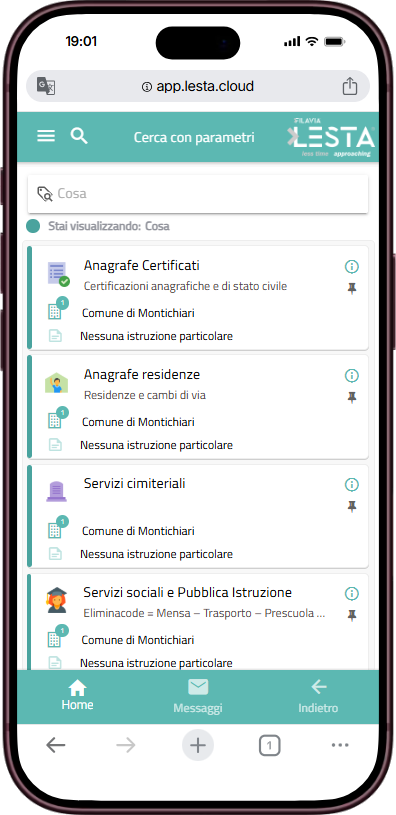Click the LESTA logo
The image size is (396, 815).
tap(331, 138)
